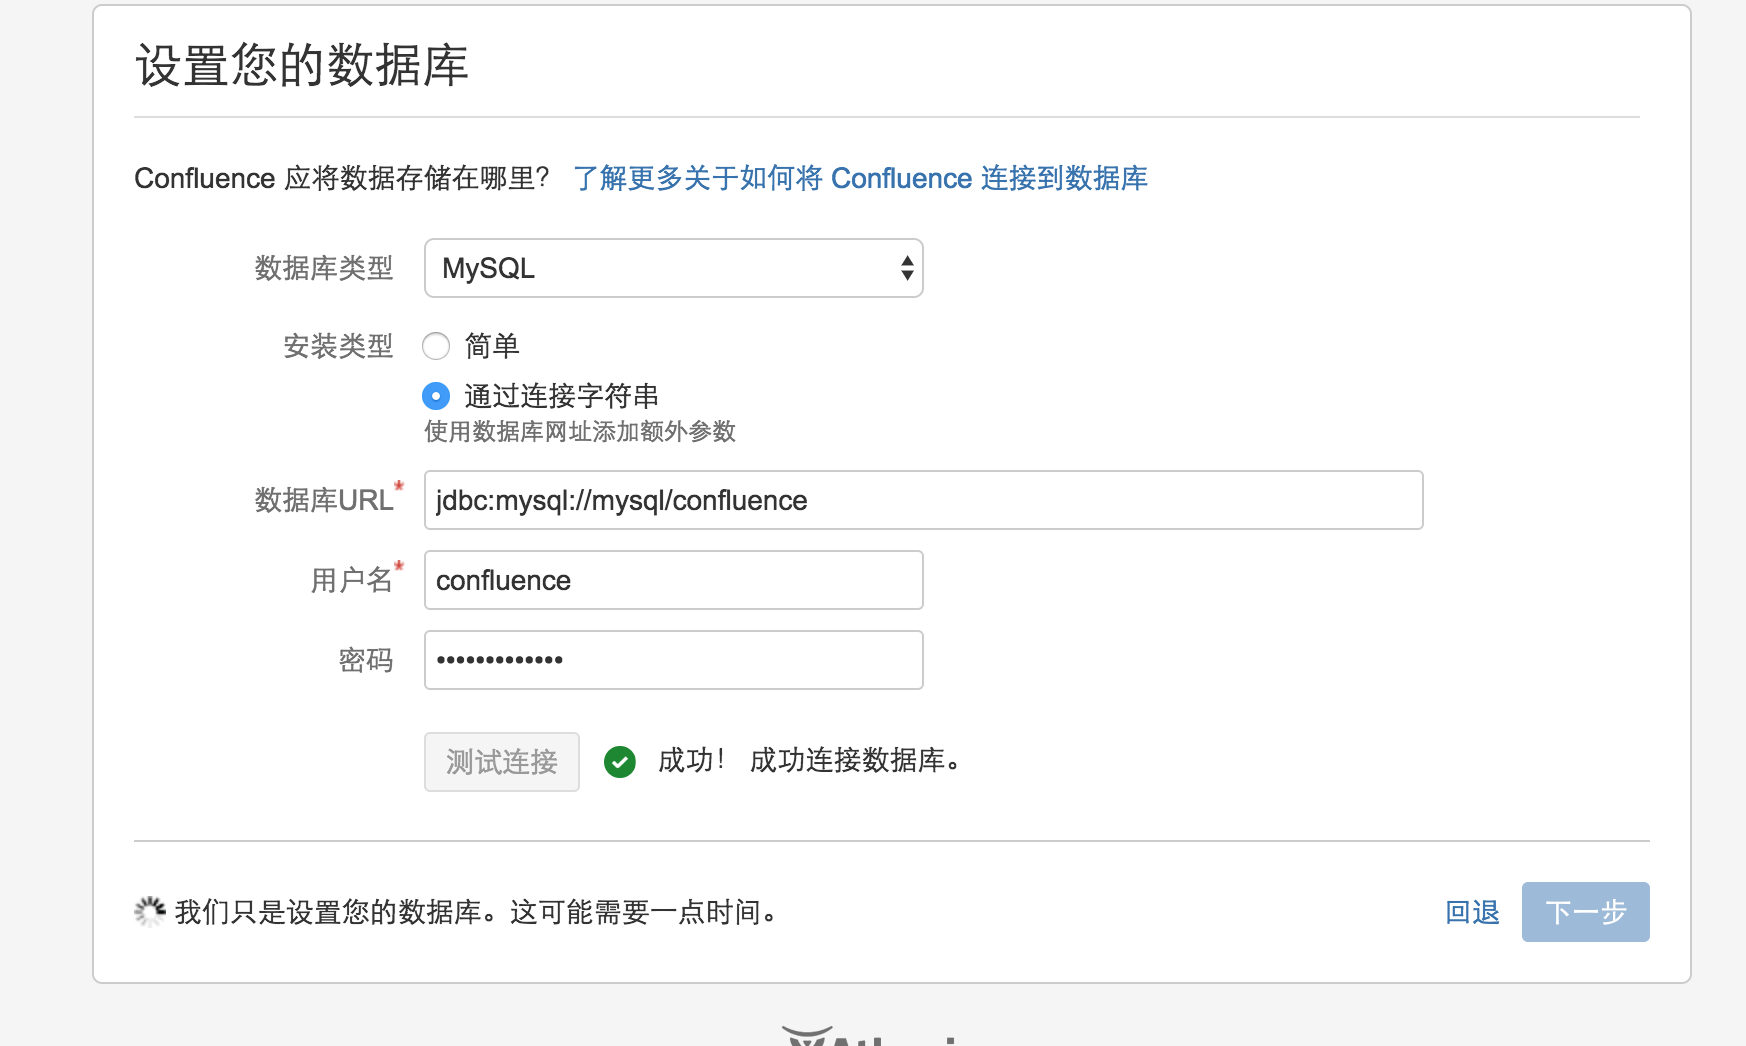The height and width of the screenshot is (1046, 1746).
Task: Click the loading spinner icon near bottom
Action: pos(148,911)
